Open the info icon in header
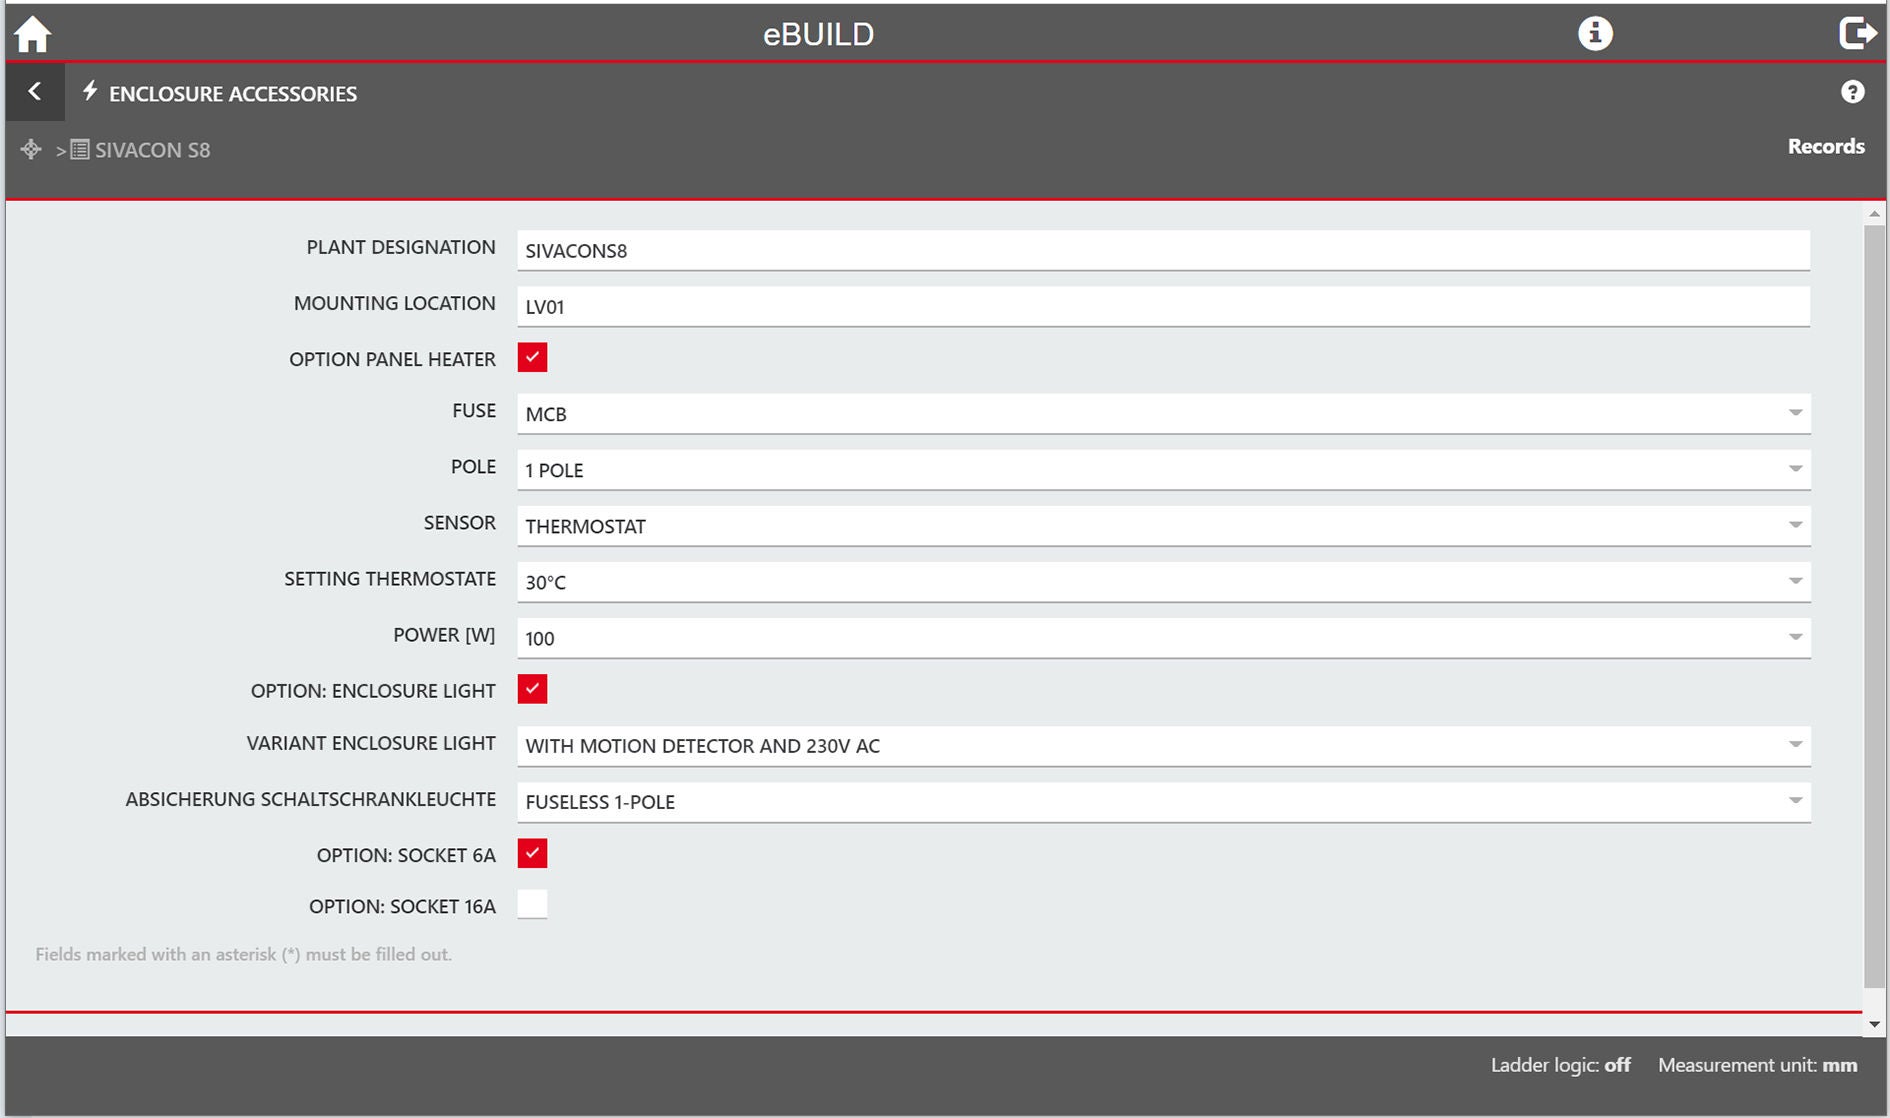1890x1118 pixels. pos(1594,34)
